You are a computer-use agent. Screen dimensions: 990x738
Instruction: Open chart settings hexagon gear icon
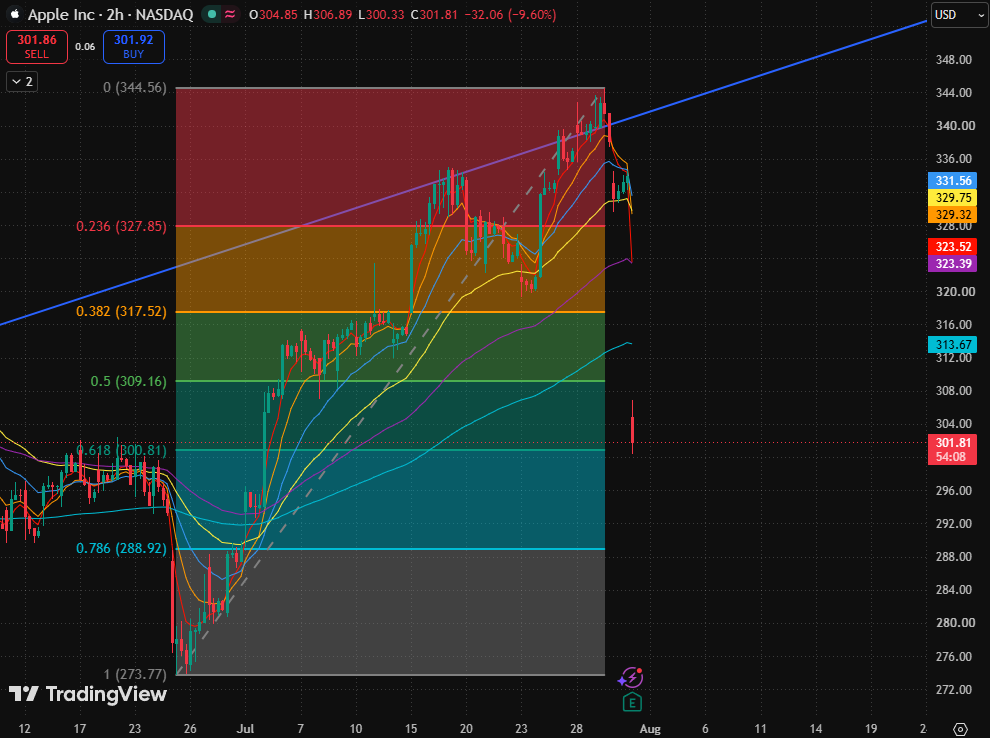click(960, 729)
